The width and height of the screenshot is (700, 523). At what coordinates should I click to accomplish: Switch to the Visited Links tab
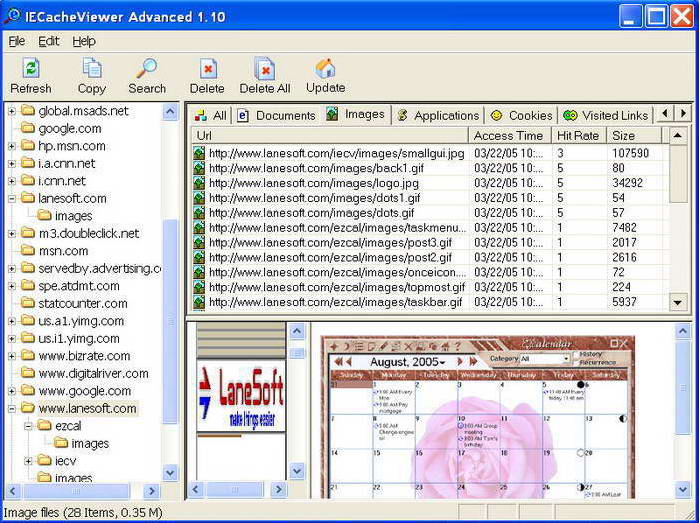pyautogui.click(x=606, y=116)
